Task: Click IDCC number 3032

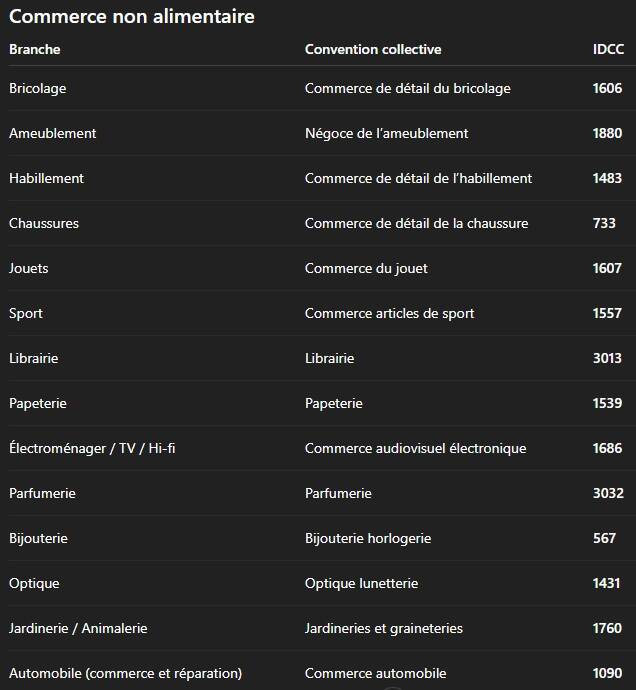Action: tap(607, 493)
